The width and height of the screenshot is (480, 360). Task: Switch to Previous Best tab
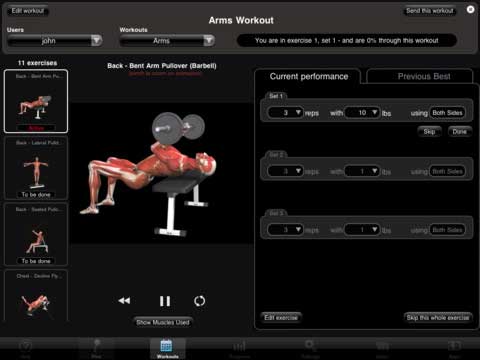(x=420, y=76)
